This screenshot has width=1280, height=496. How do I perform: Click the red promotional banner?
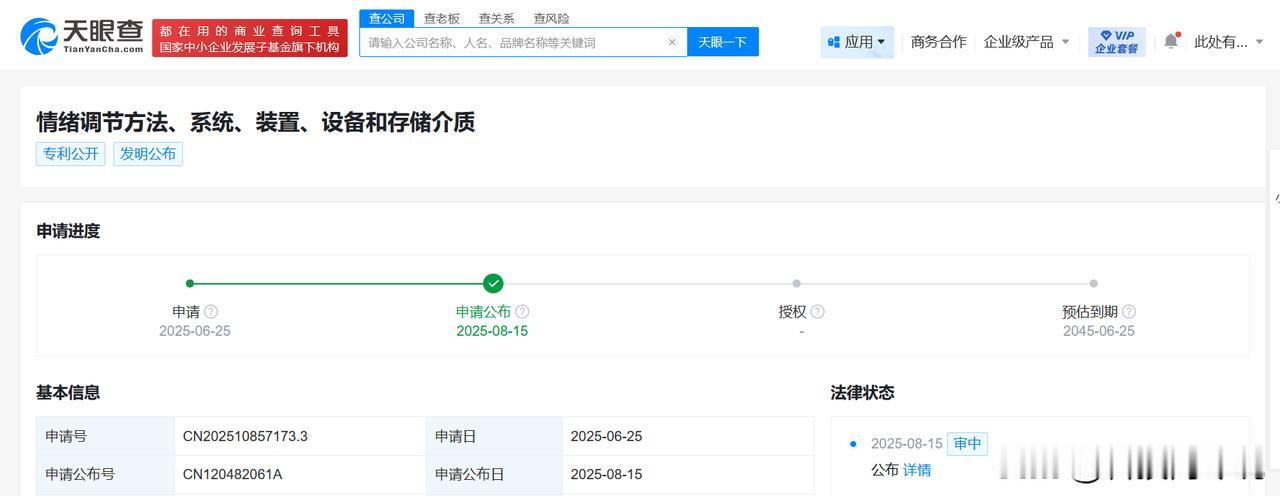[250, 38]
